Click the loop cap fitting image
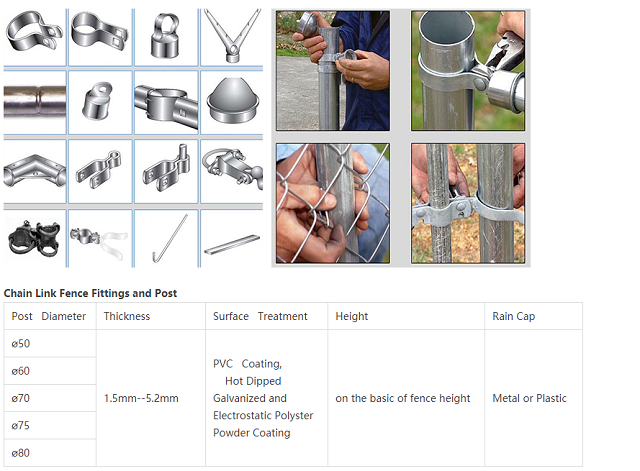 (166, 37)
